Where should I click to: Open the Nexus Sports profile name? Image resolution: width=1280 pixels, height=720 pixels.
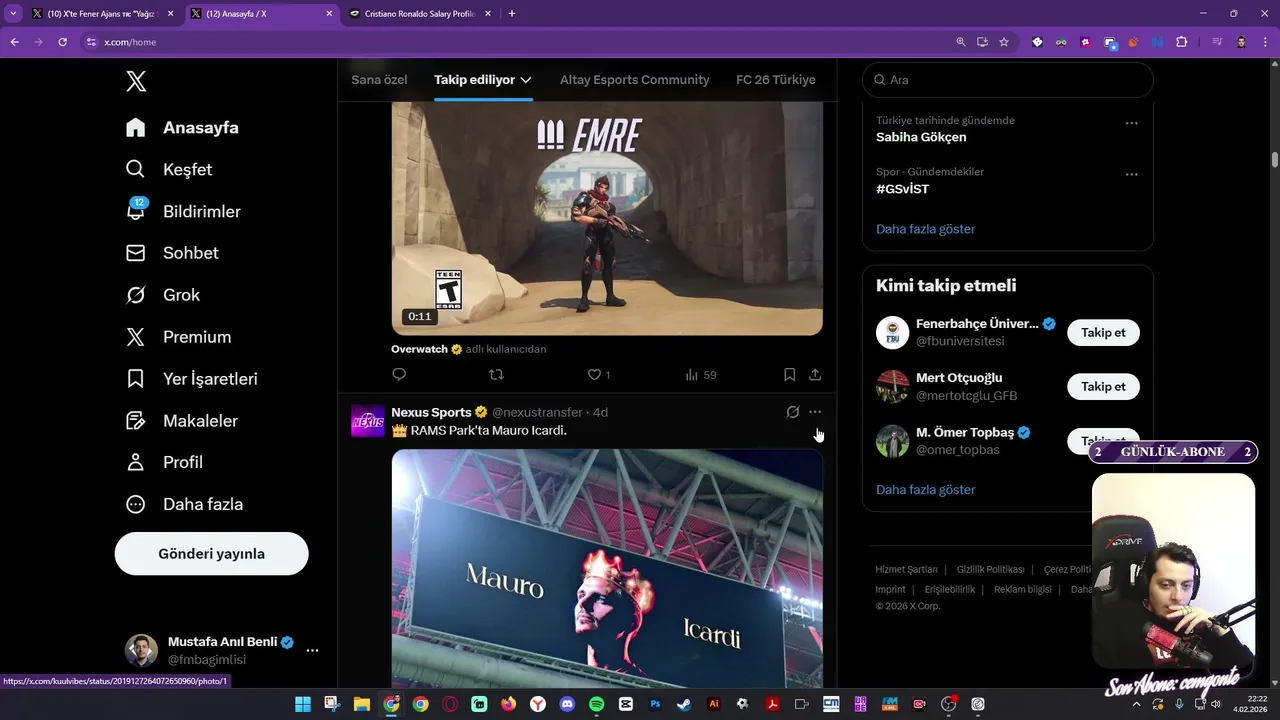(431, 412)
